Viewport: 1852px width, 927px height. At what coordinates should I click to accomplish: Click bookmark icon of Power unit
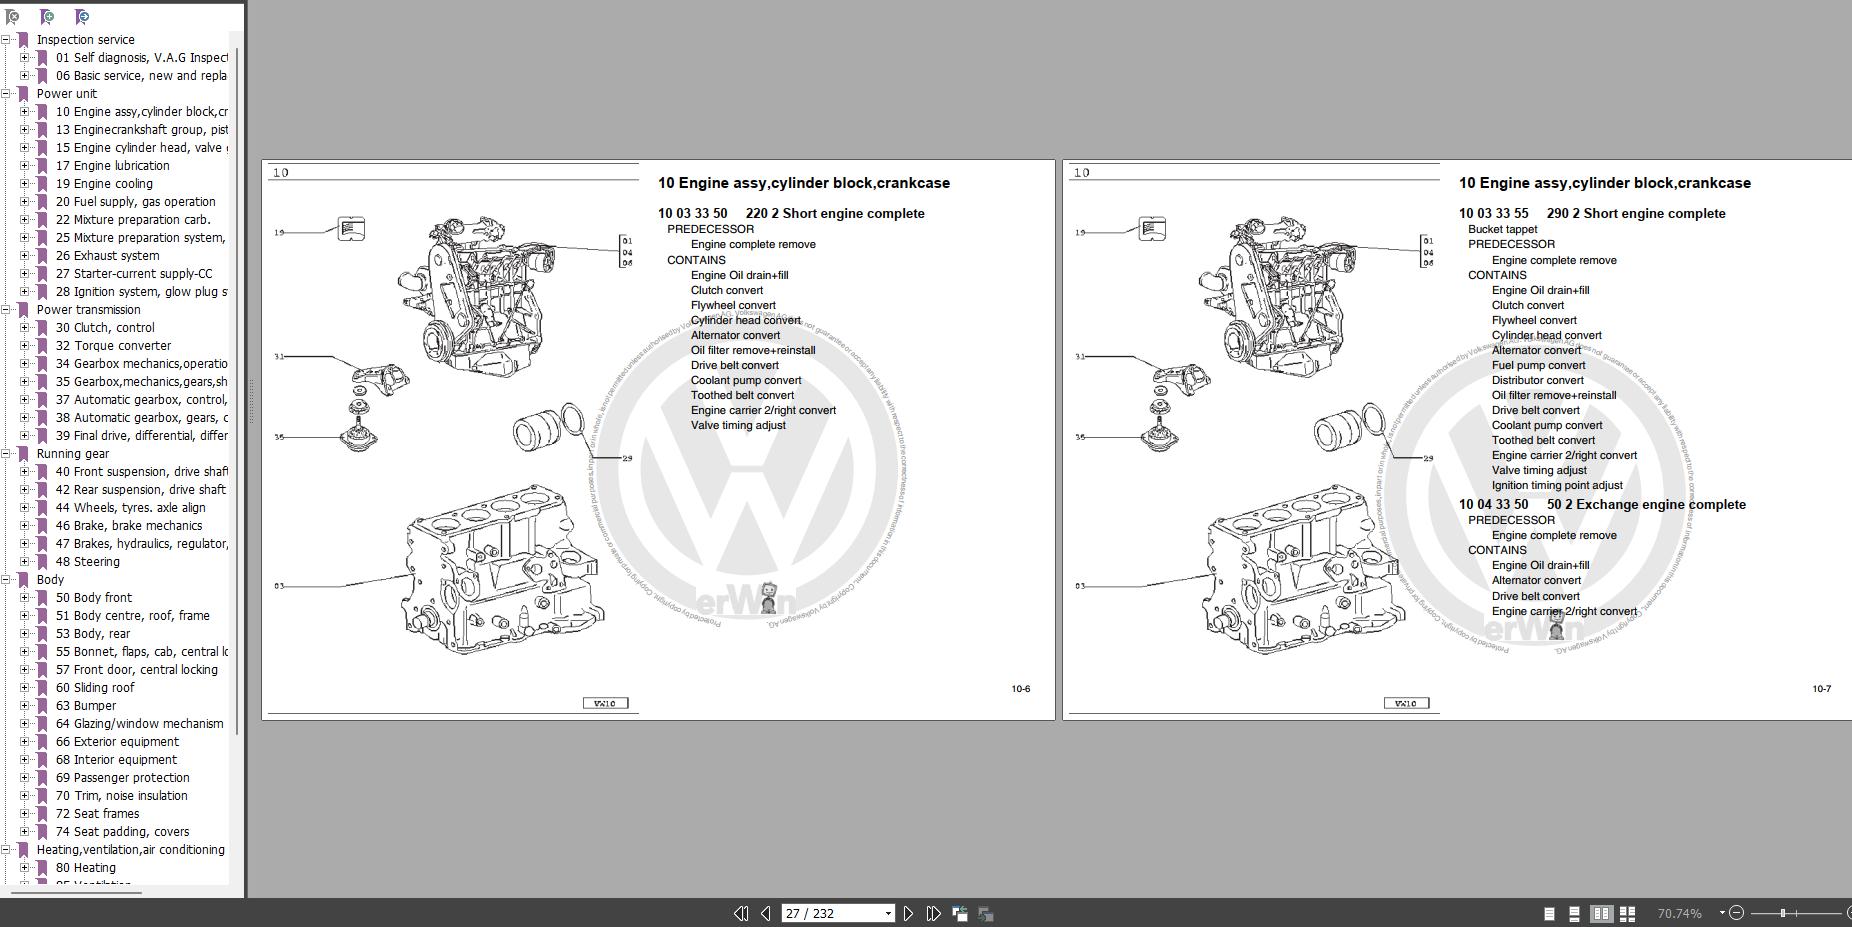click(x=24, y=94)
